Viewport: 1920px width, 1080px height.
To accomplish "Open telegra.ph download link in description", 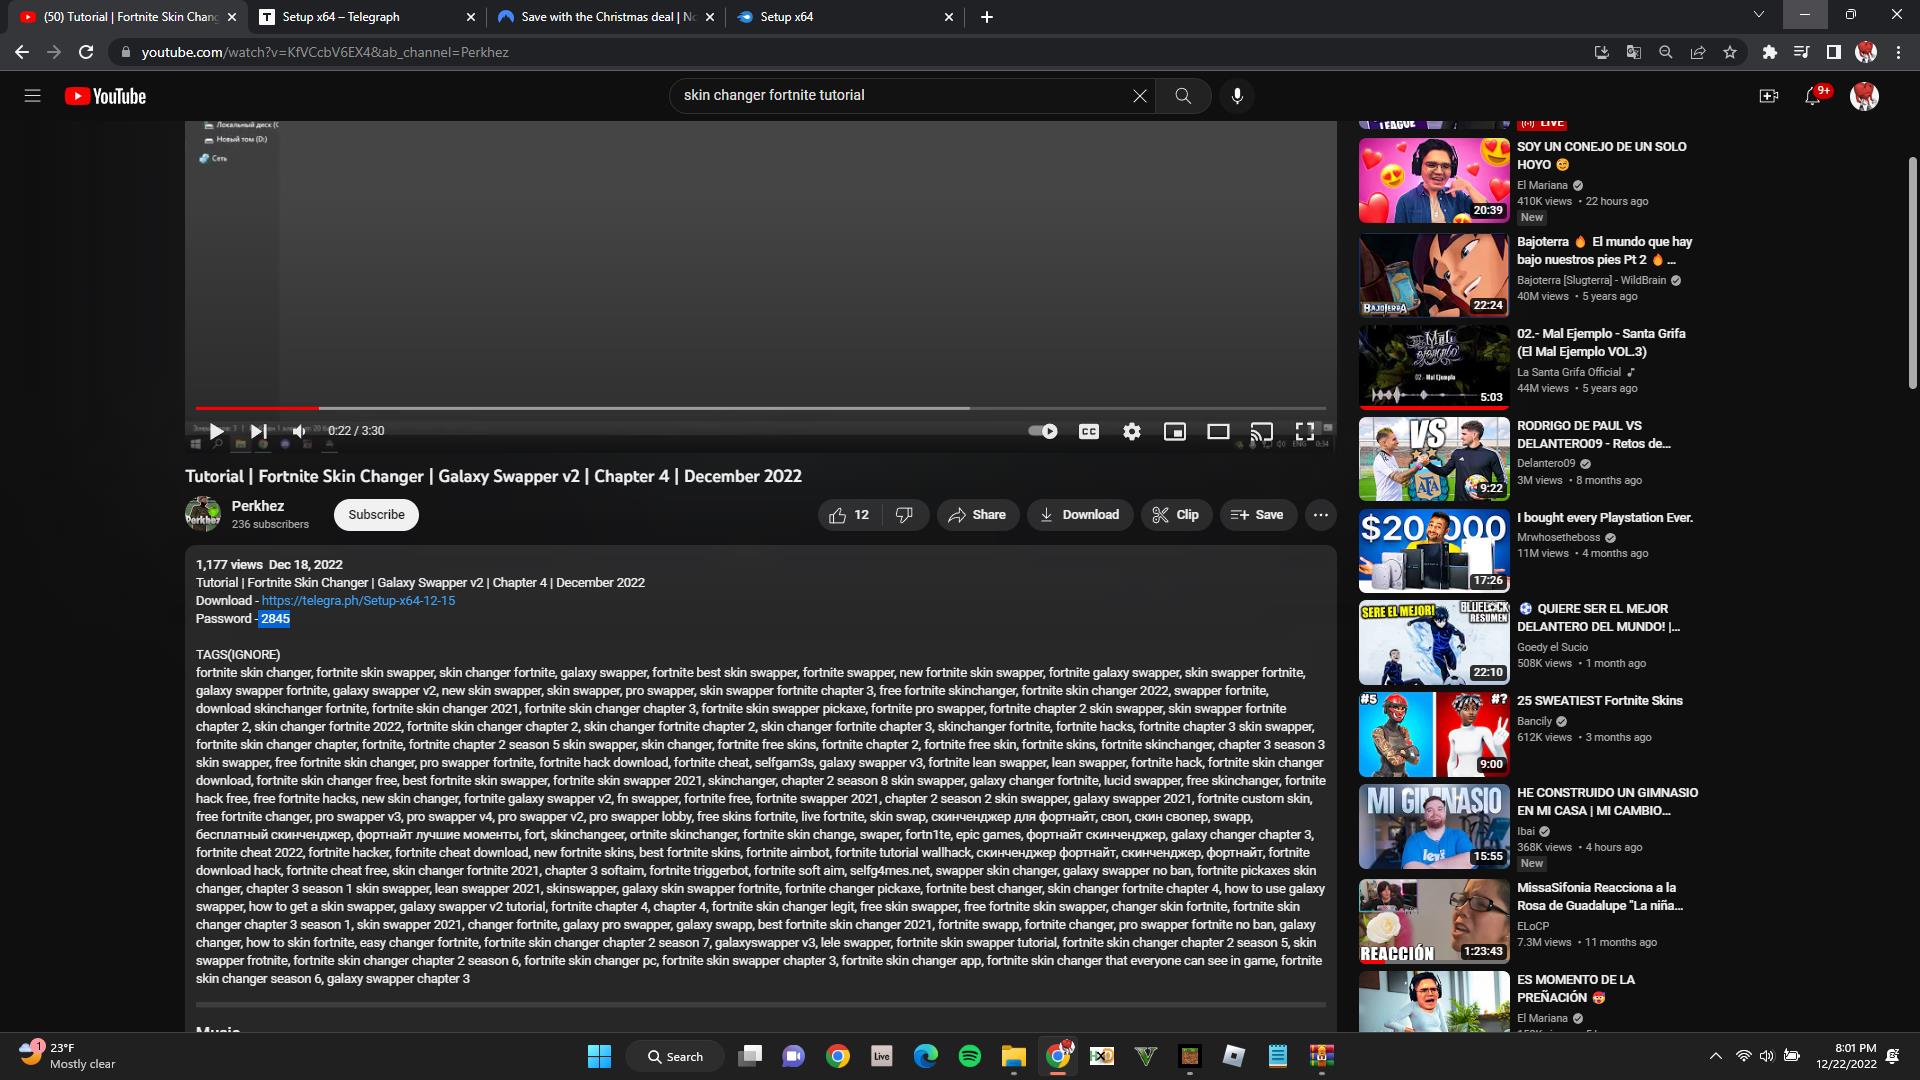I will point(358,601).
